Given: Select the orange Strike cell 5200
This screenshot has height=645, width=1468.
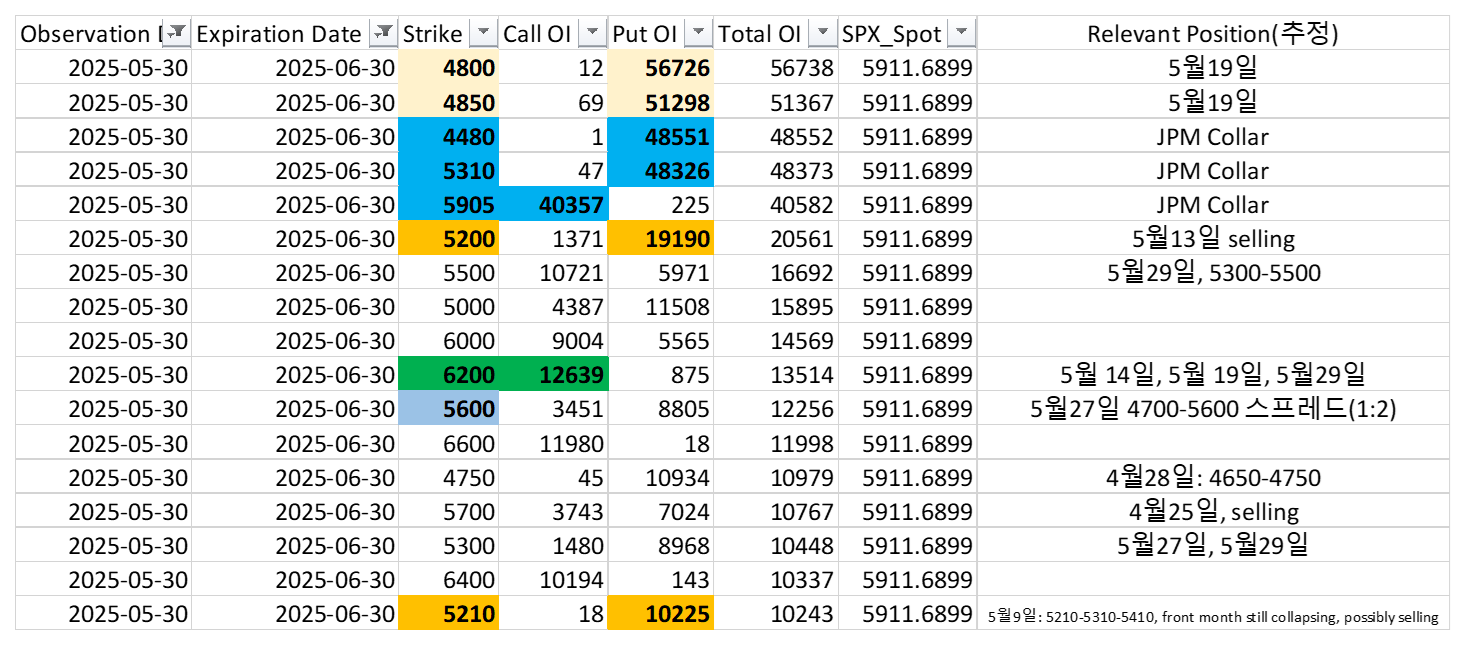Looking at the screenshot, I should tap(449, 238).
